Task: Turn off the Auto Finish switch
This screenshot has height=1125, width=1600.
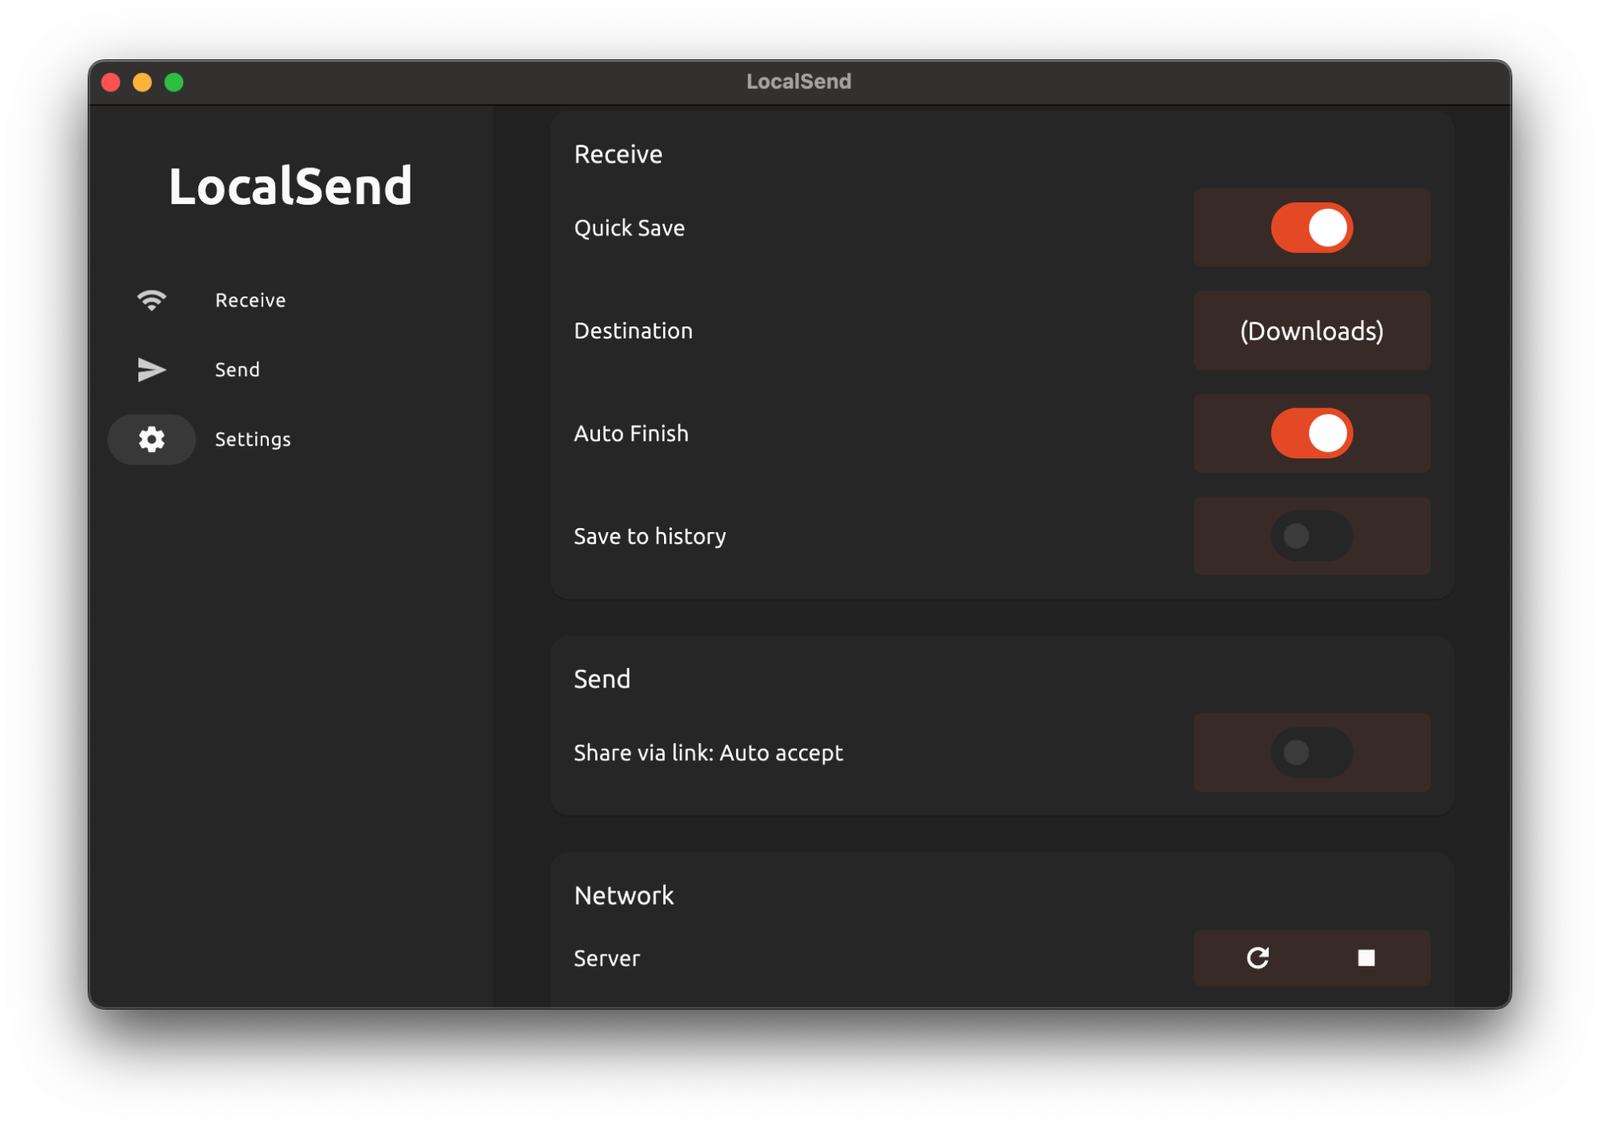Action: 1312,433
